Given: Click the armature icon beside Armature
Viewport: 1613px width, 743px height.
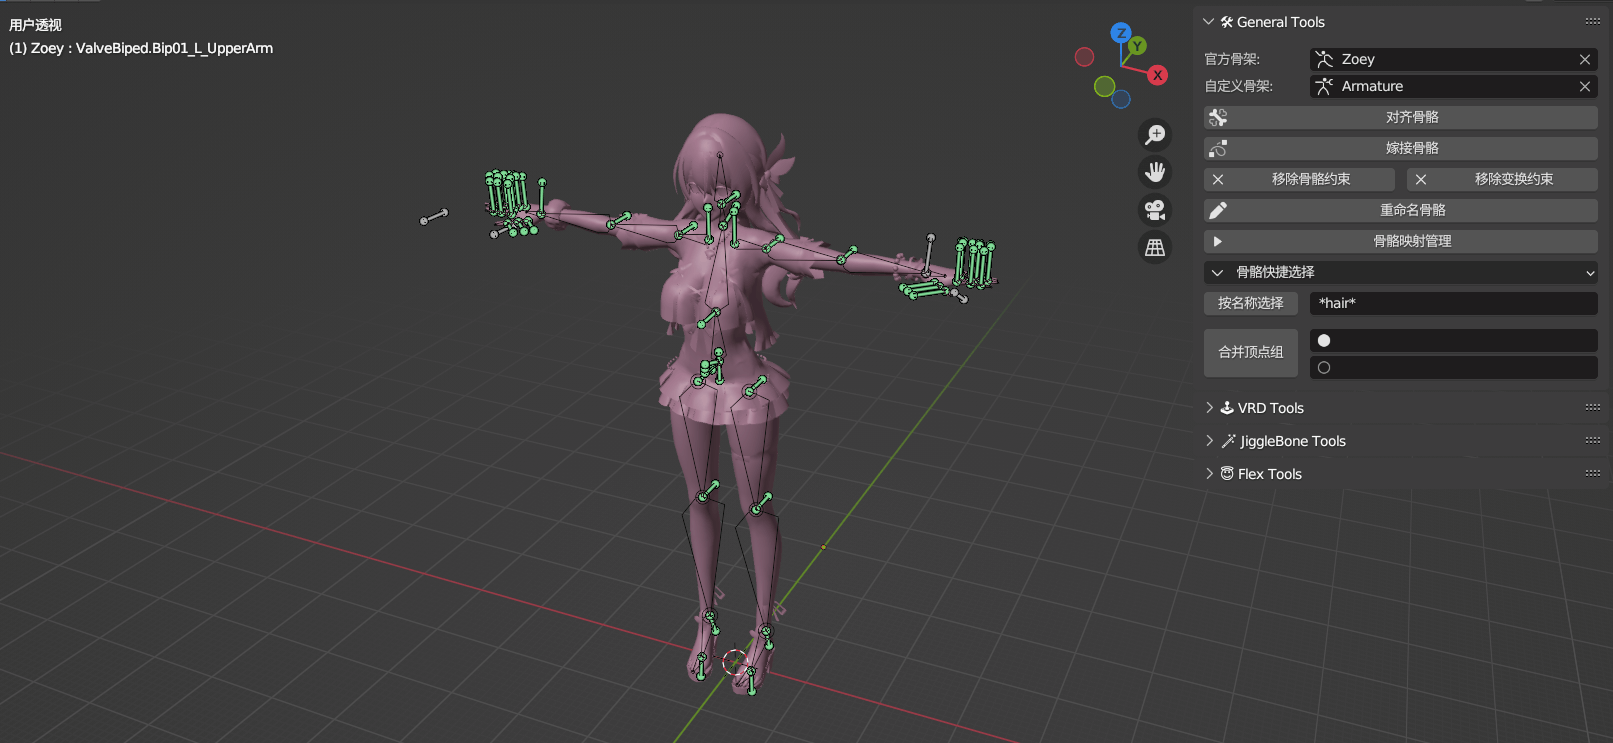Looking at the screenshot, I should point(1324,86).
